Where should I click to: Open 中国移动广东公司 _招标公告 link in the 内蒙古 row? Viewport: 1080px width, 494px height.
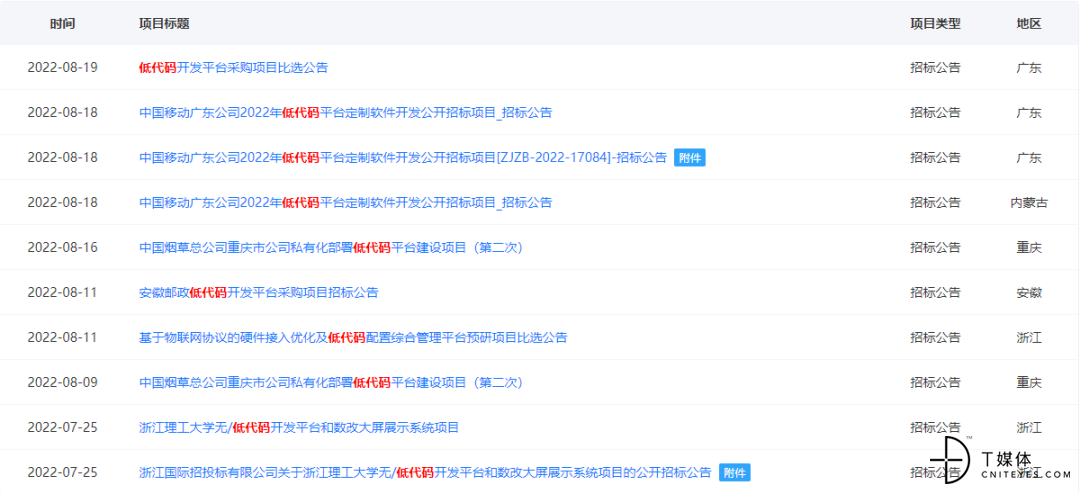pyautogui.click(x=346, y=203)
